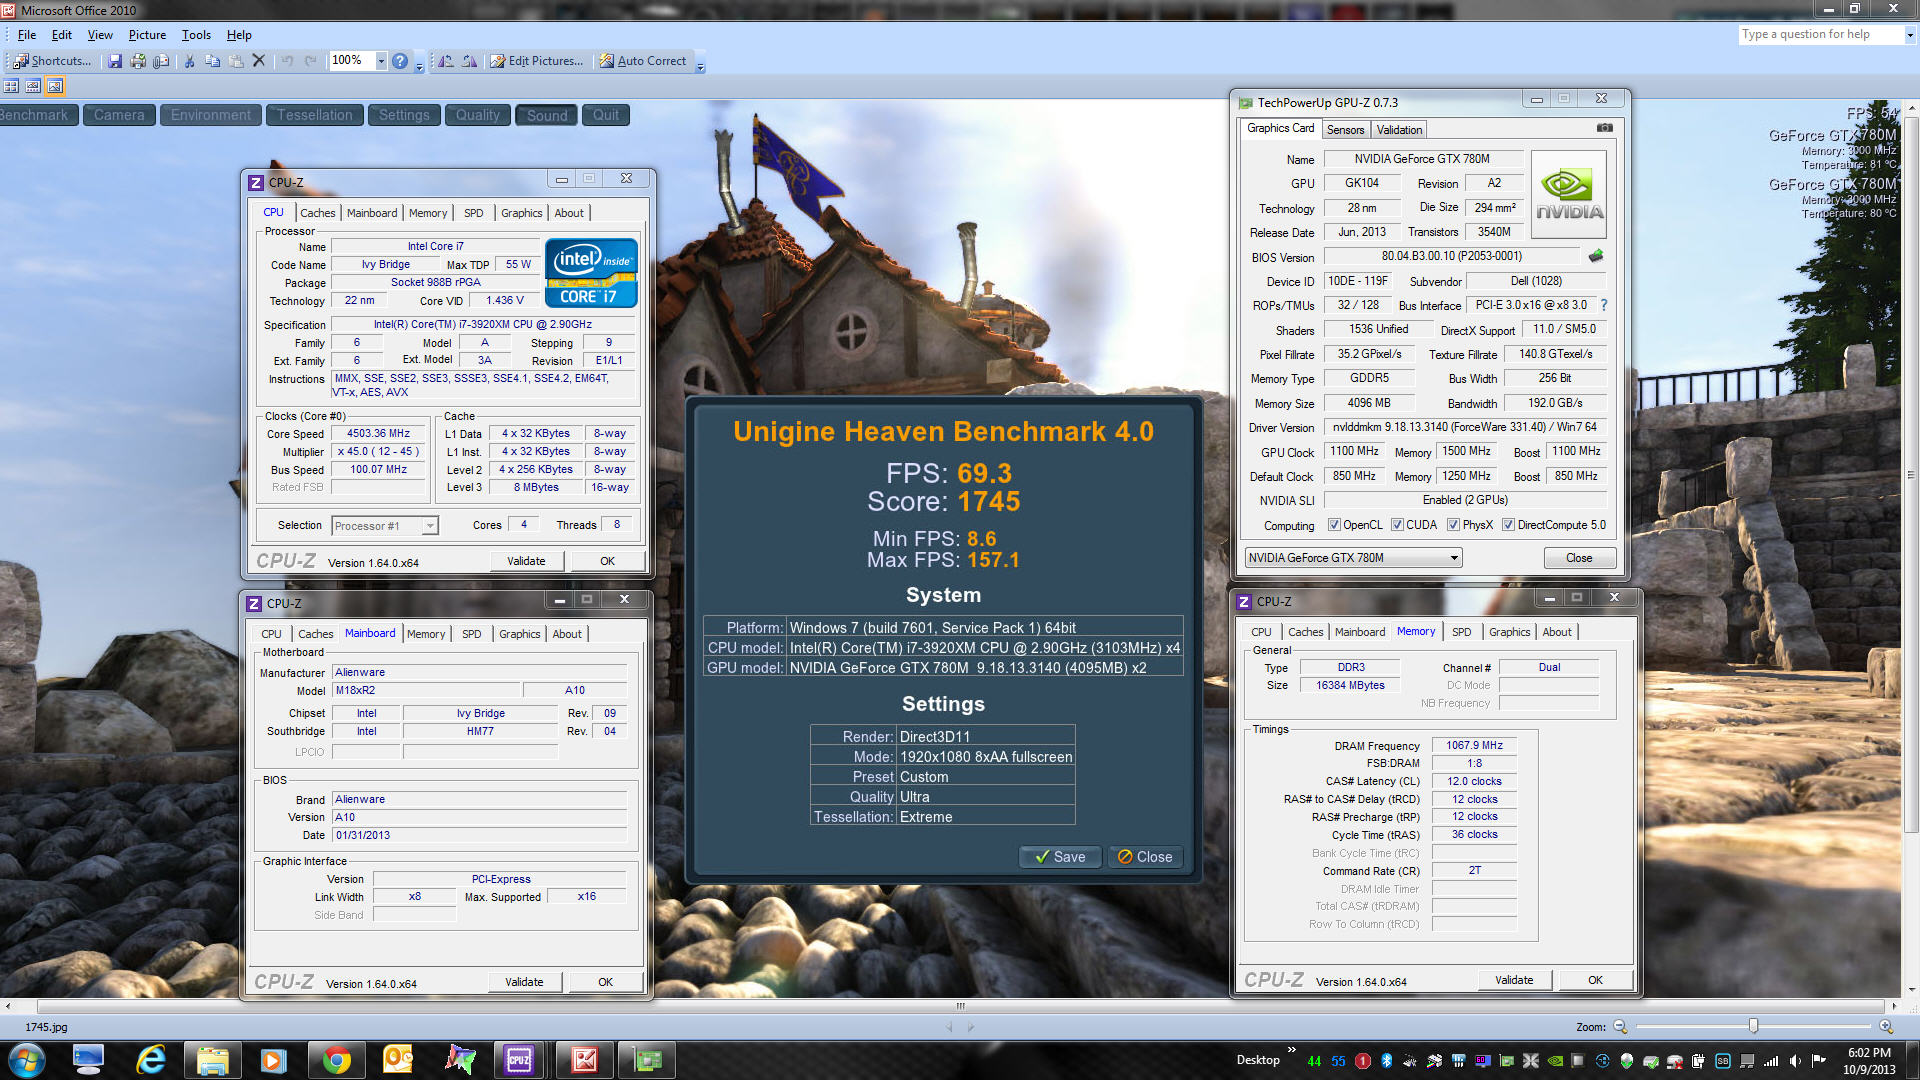Open Google Chrome from the taskbar
1920x1080 pixels.
point(336,1060)
